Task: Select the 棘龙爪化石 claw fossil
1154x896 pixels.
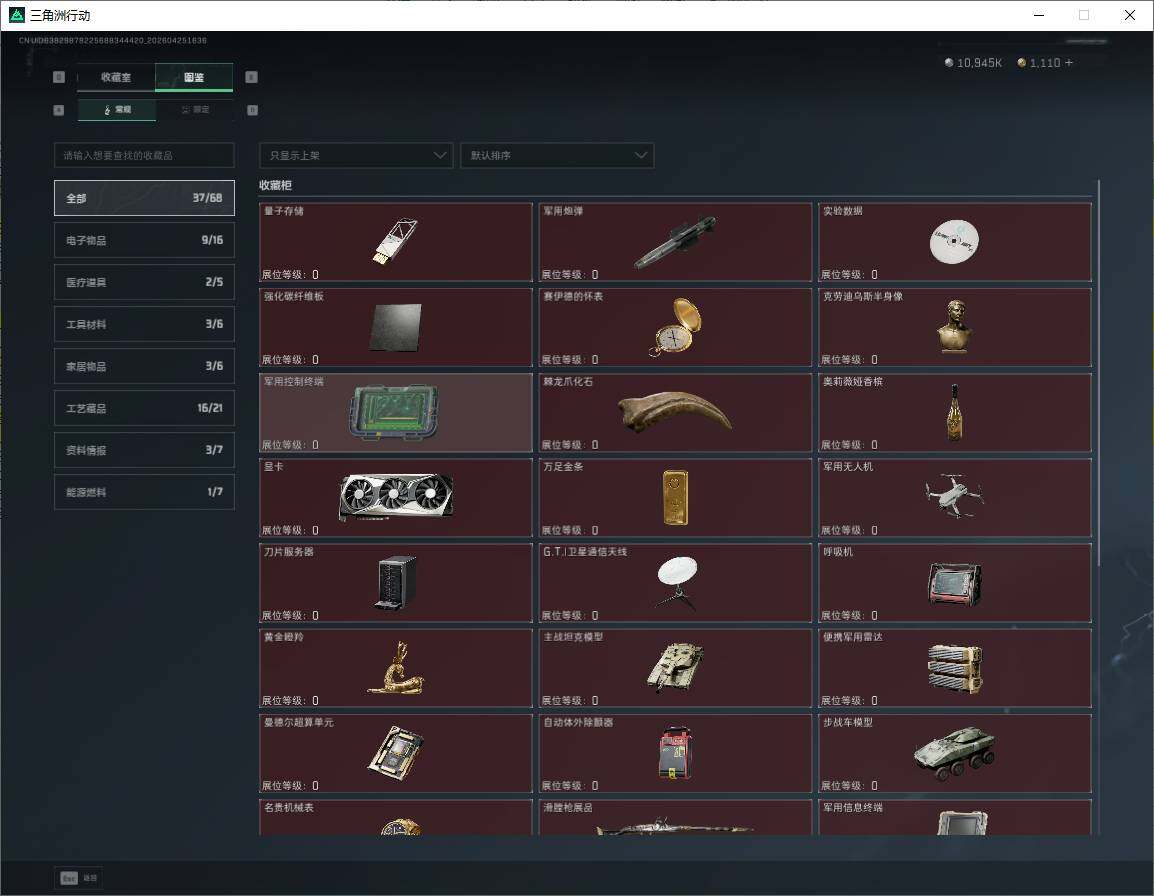Action: tap(675, 412)
